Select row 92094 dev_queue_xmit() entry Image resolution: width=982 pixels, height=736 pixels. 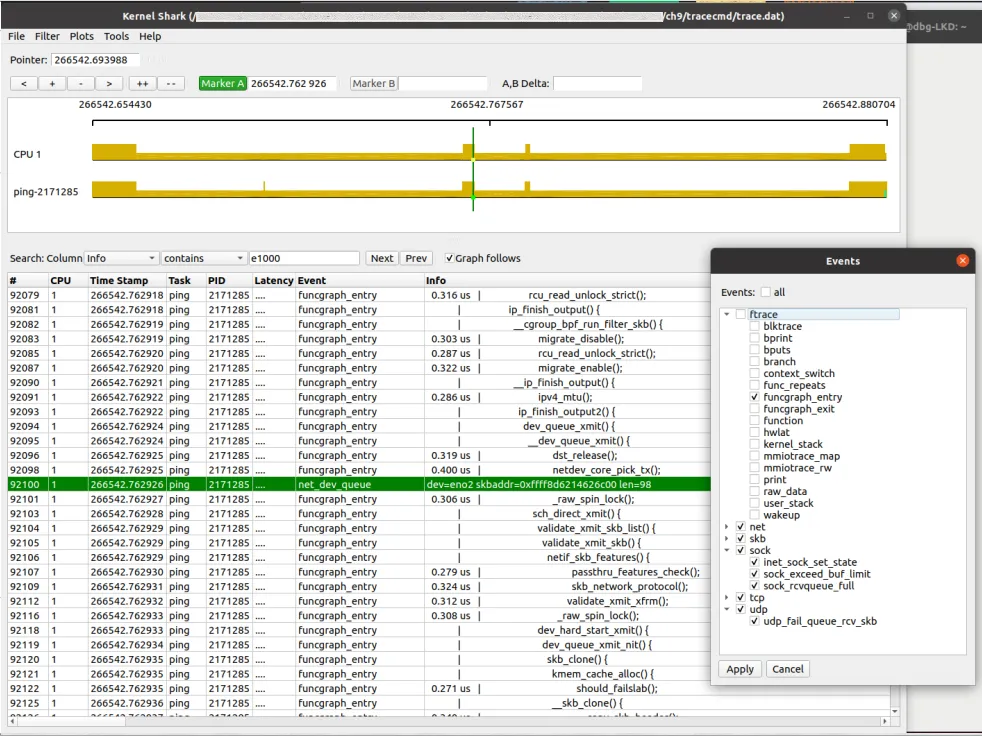point(359,426)
